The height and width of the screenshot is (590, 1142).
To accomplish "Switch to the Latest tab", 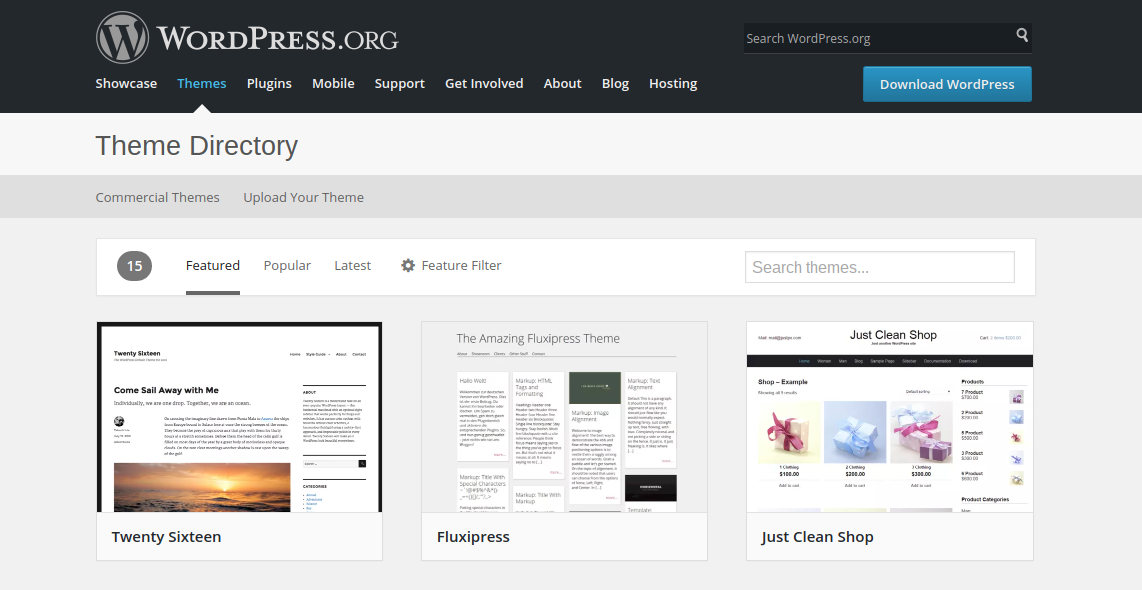I will (352, 265).
